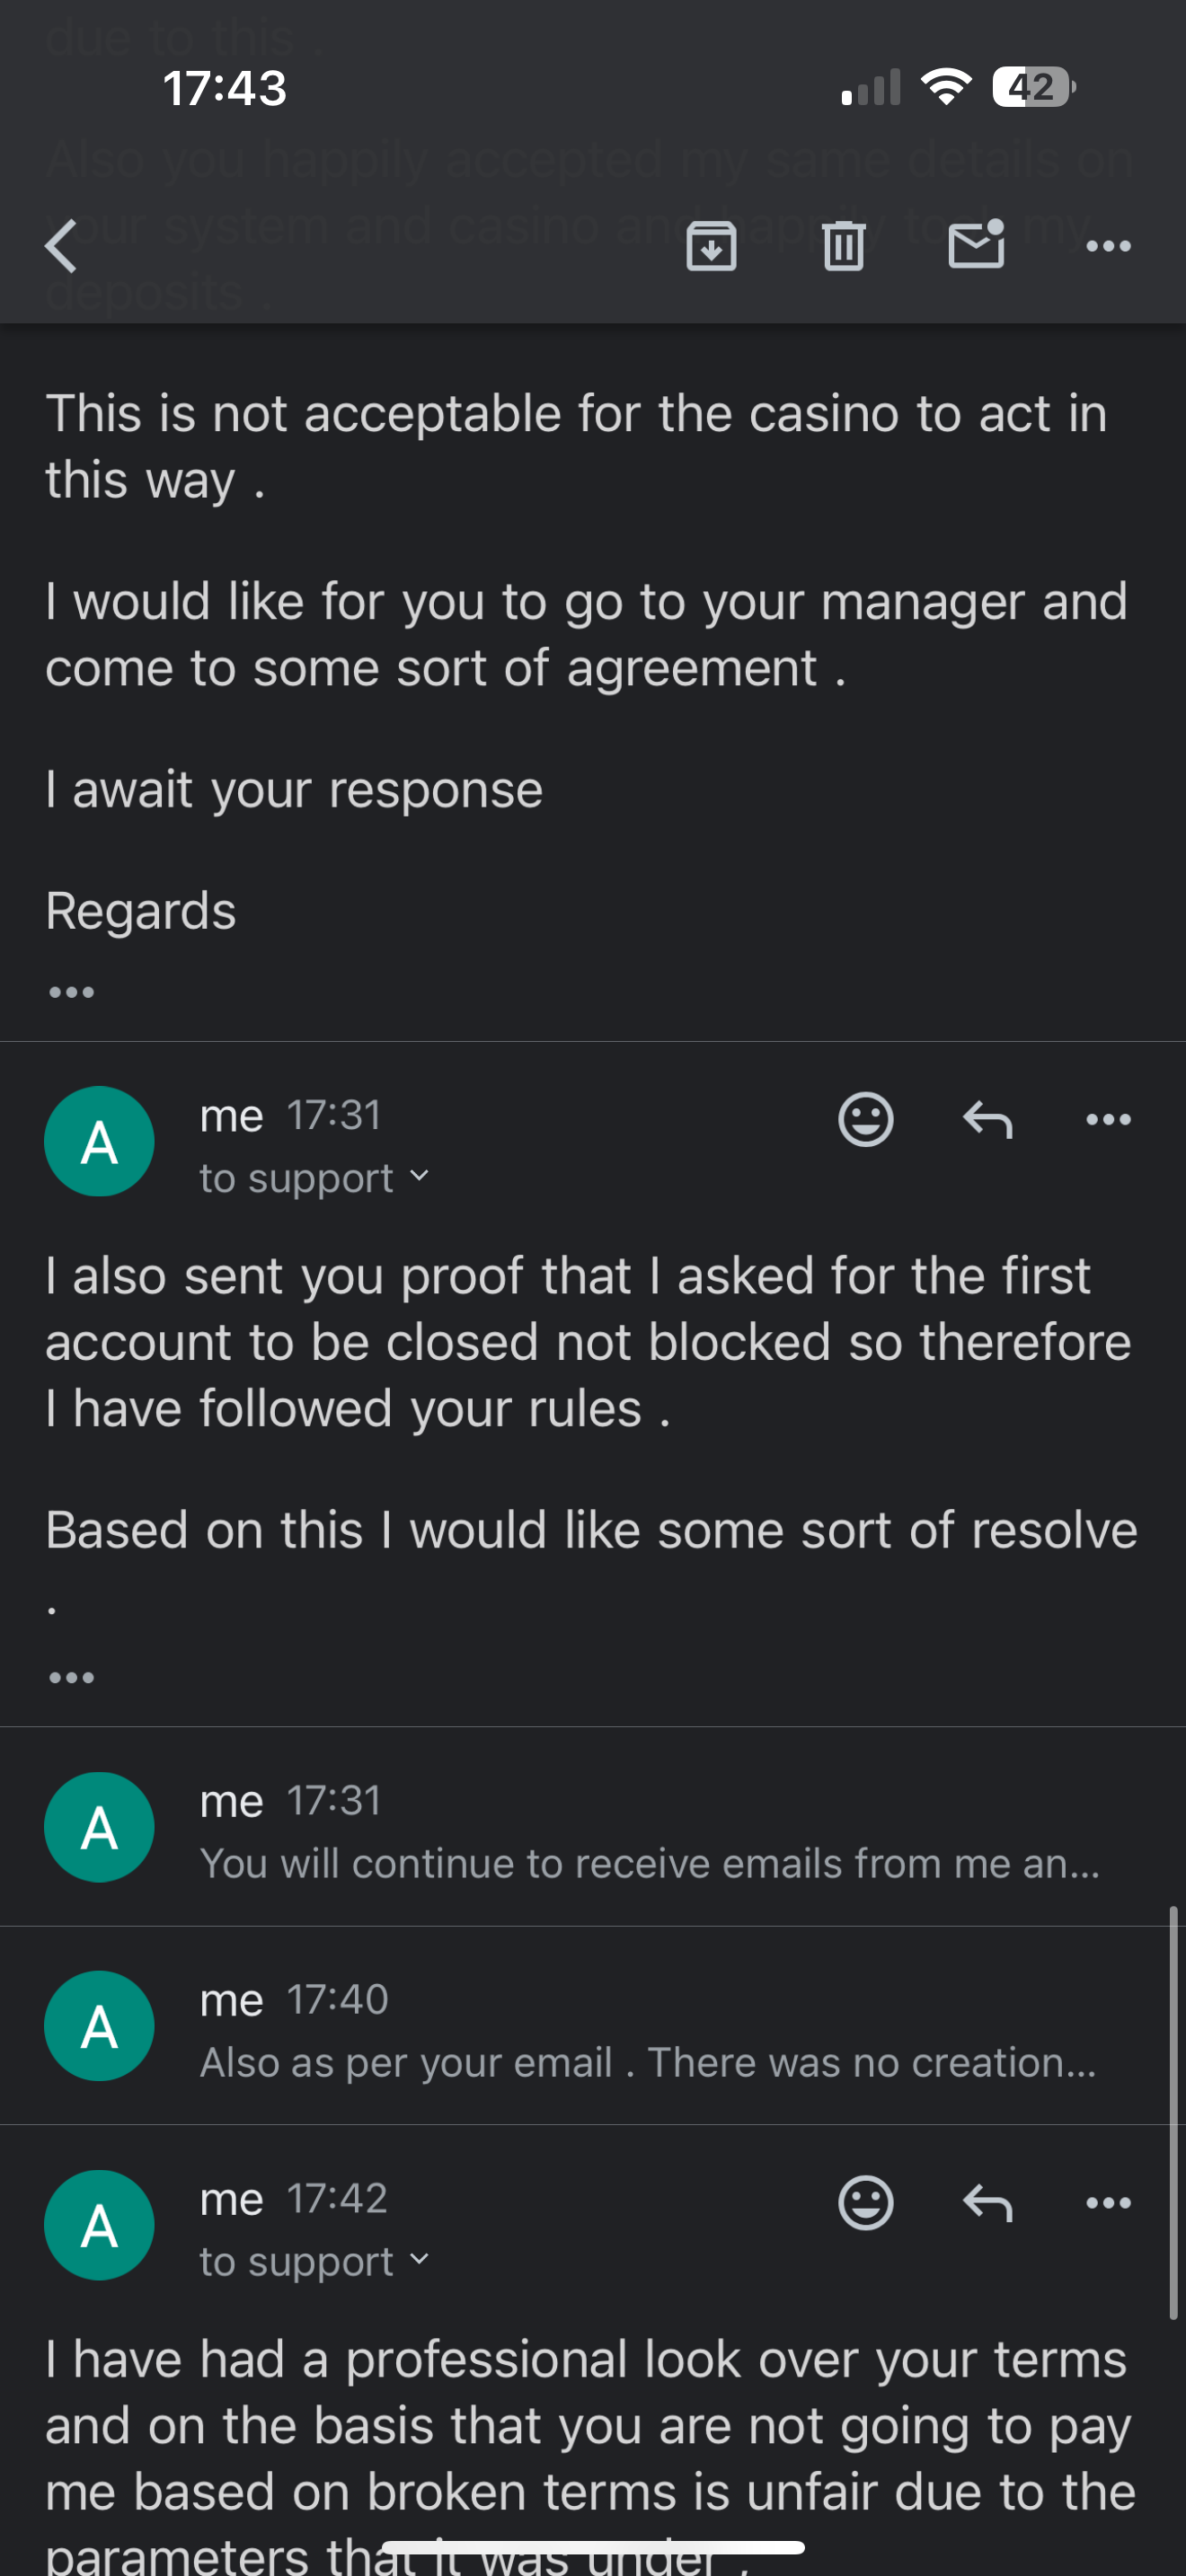
Task: Reply to the 17:42 message
Action: pos(987,2202)
